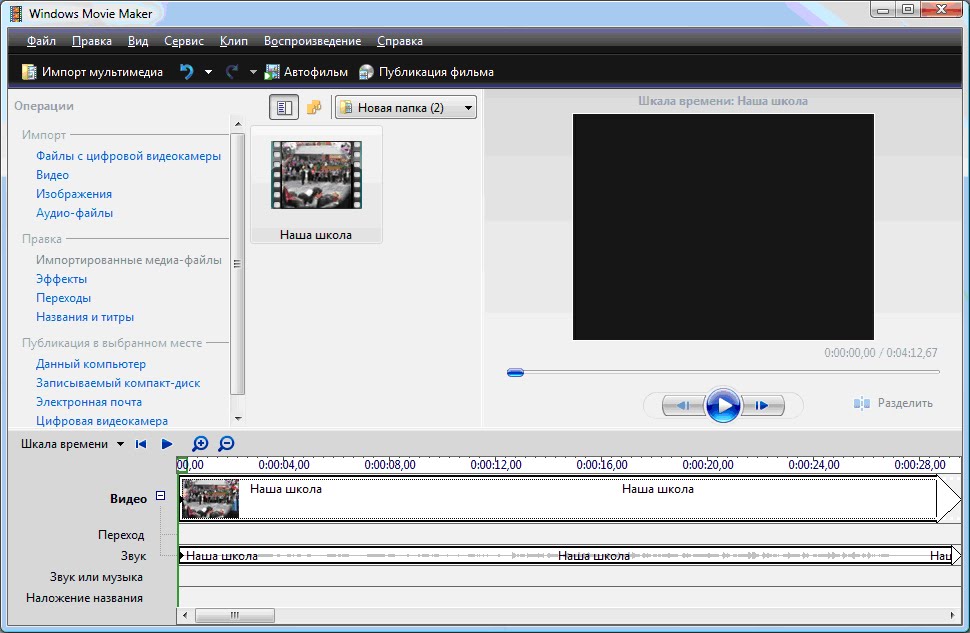This screenshot has height=633, width=970.
Task: Click the Undo arrow icon in toolbar
Action: (x=186, y=72)
